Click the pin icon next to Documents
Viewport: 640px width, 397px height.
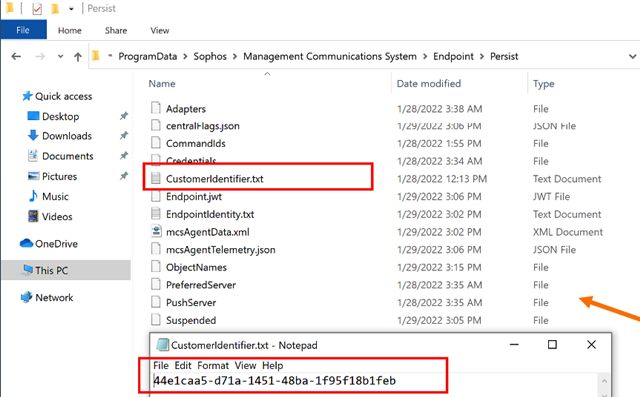(x=124, y=156)
